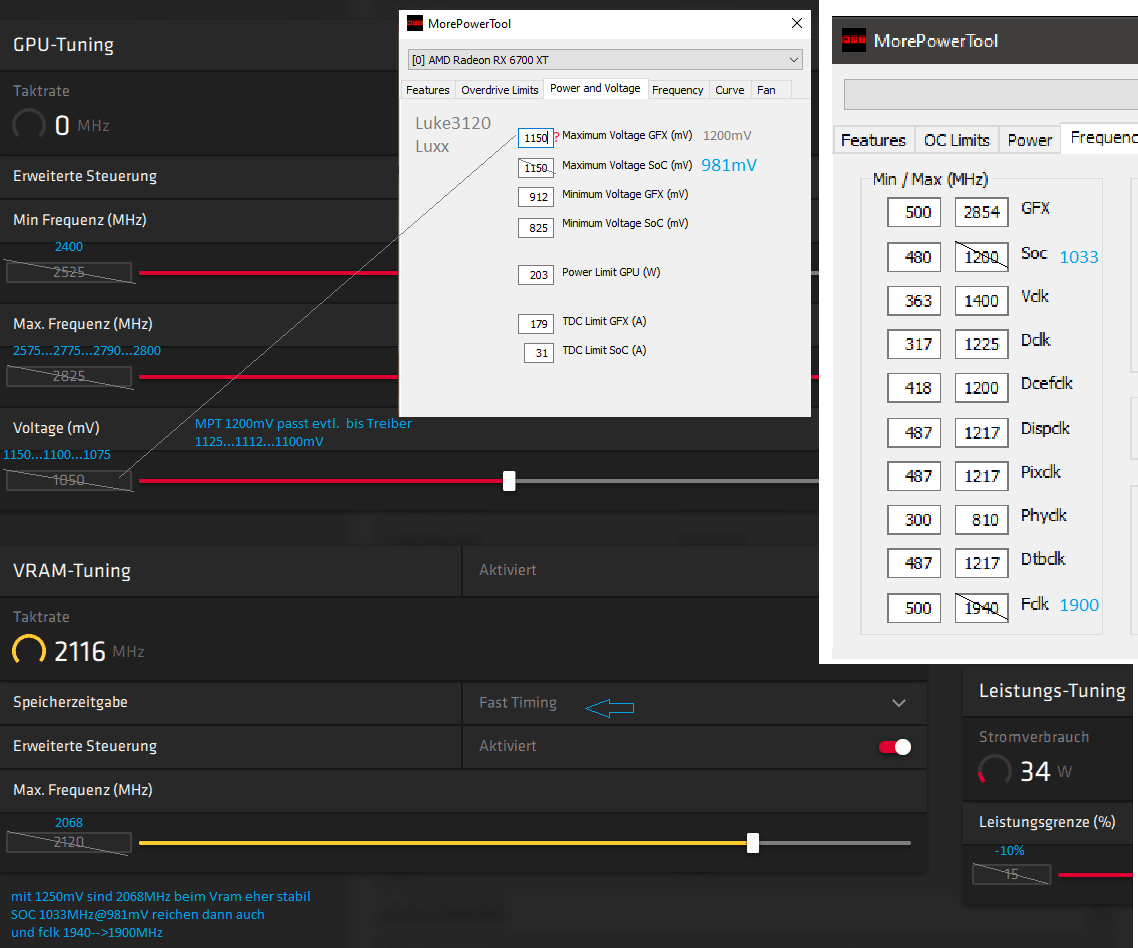1138x948 pixels.
Task: Click the VRAM-Tuning header
Action: [x=72, y=571]
